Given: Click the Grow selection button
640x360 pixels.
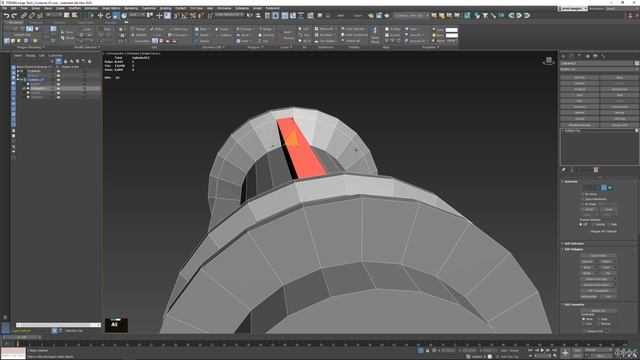Looking at the screenshot, I should click(608, 209).
